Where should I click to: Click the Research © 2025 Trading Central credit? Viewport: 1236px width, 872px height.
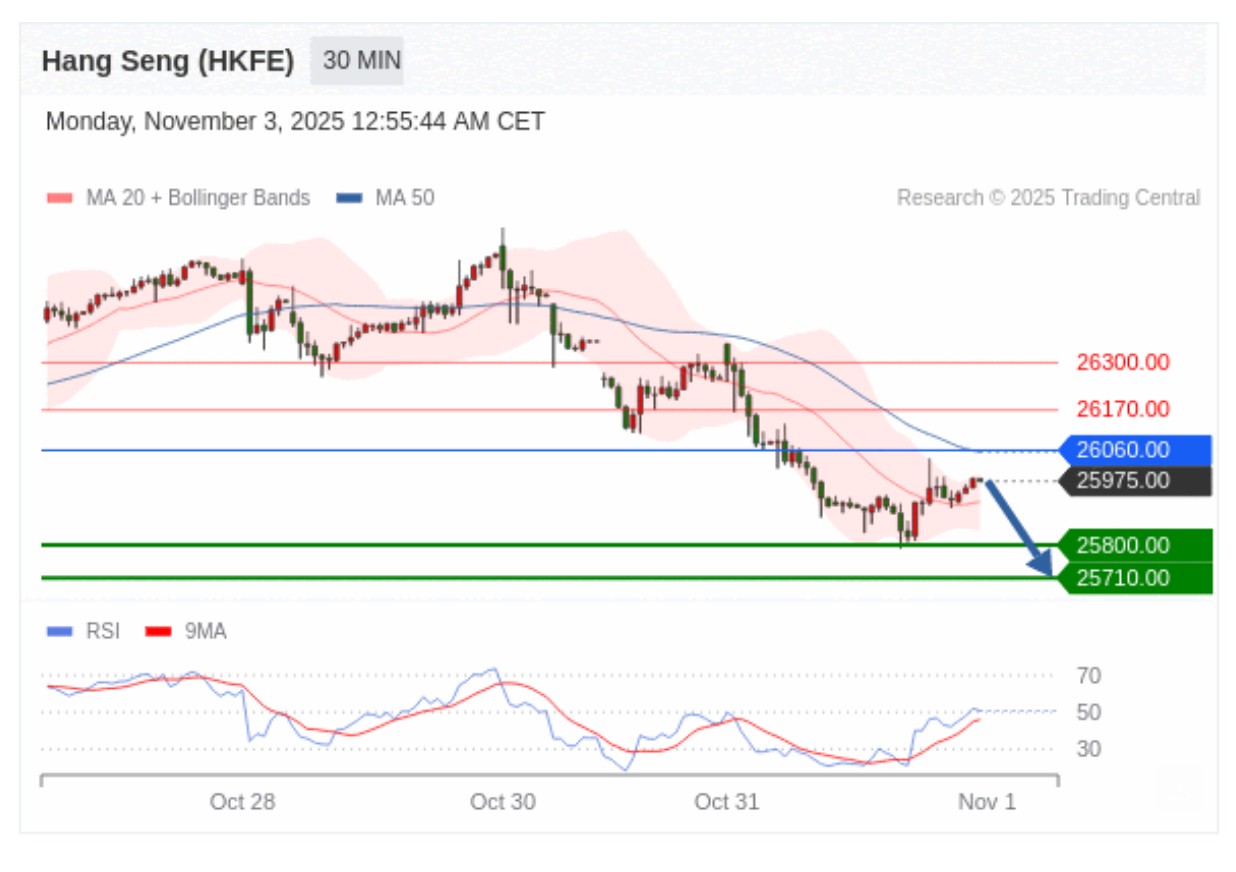click(1048, 198)
